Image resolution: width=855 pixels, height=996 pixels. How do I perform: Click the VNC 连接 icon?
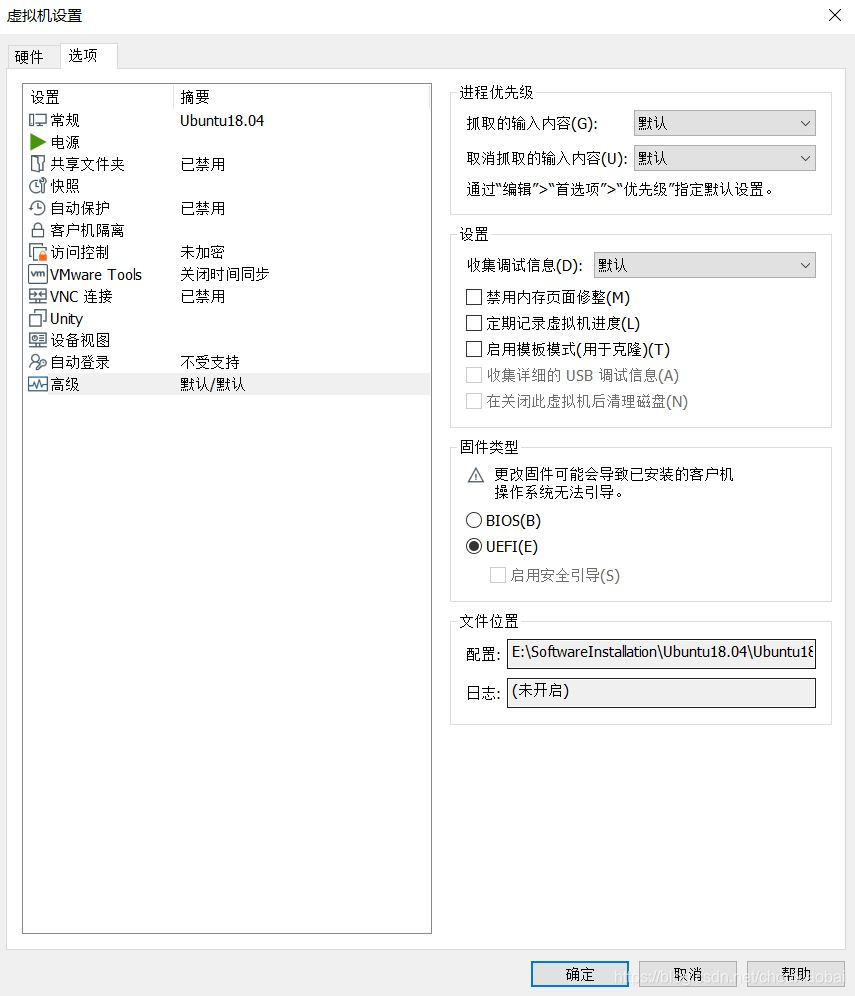point(37,296)
